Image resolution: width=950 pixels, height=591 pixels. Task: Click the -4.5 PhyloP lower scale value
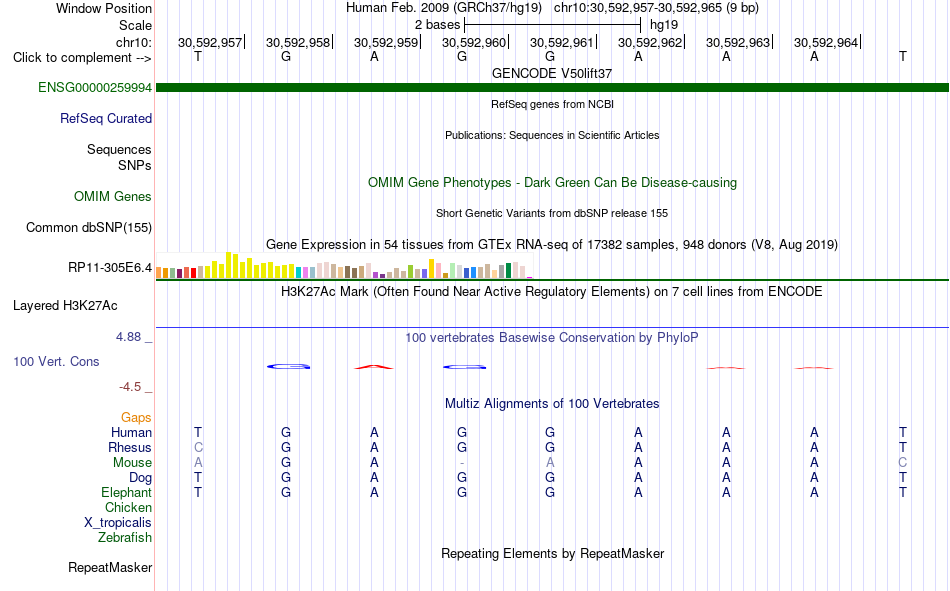(130, 387)
